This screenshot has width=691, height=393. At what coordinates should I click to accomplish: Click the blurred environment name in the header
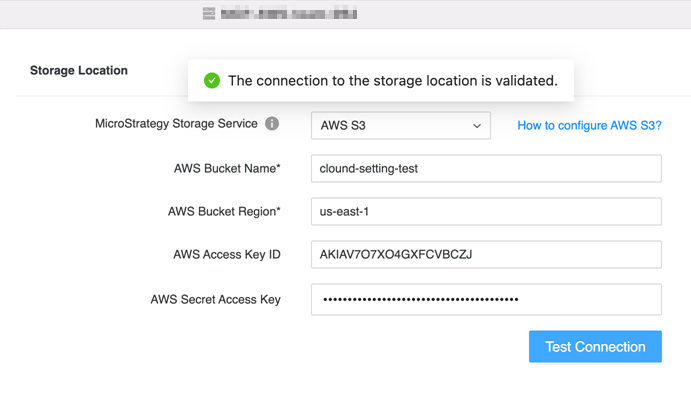tap(289, 14)
